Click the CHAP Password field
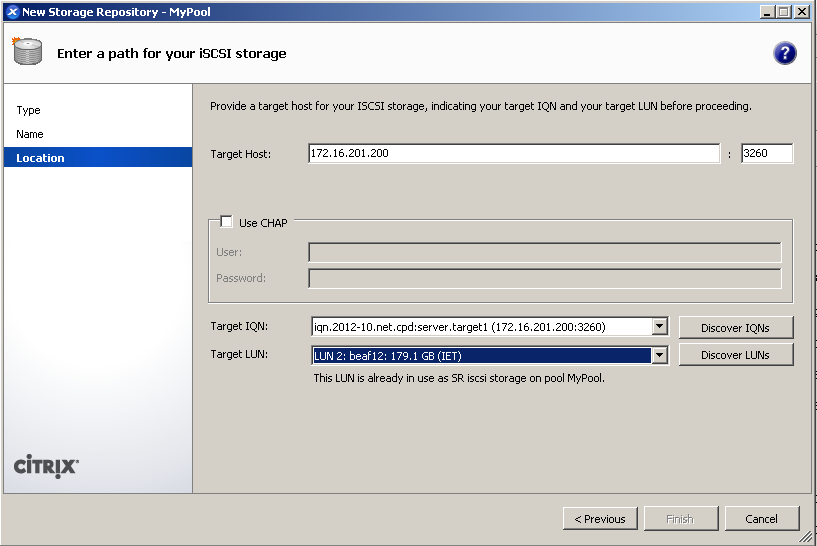 coord(544,278)
